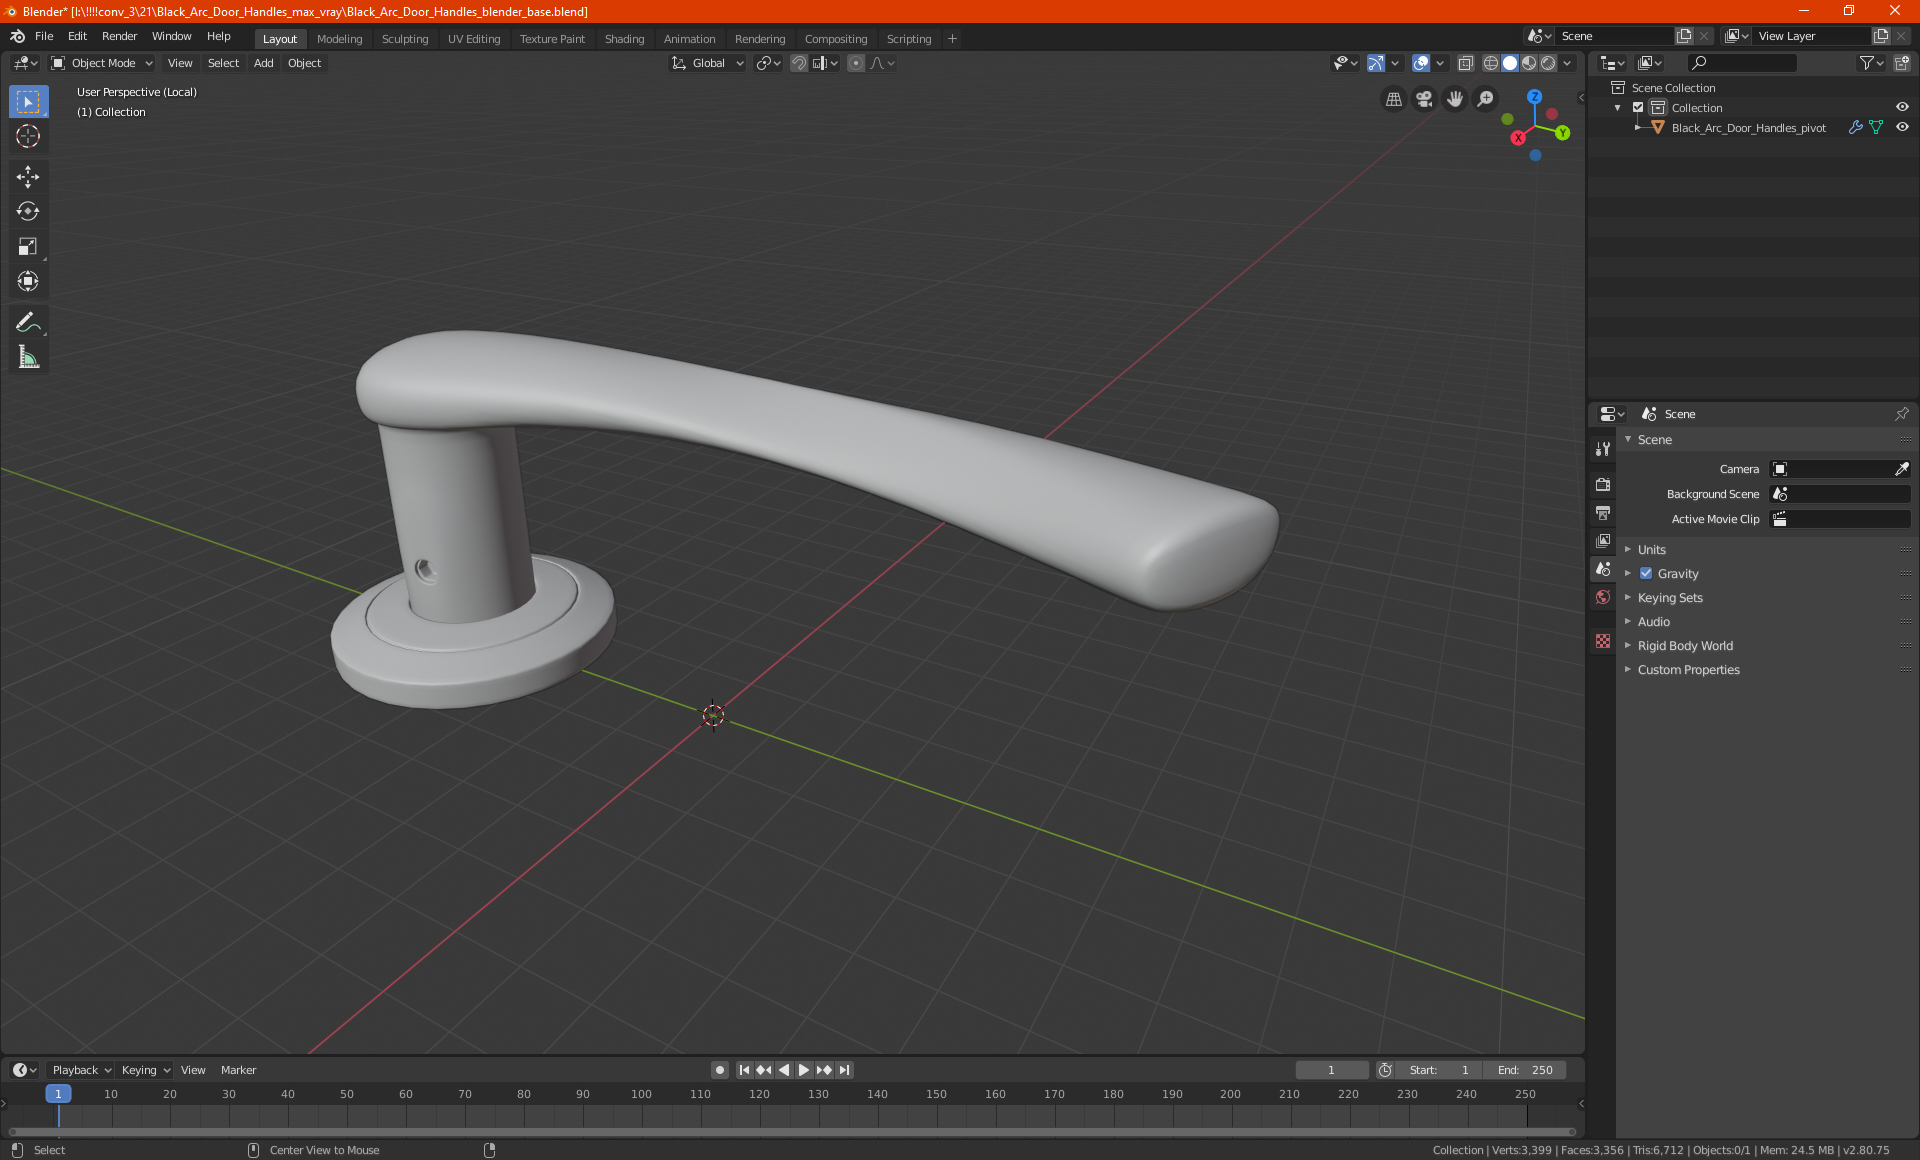
Task: Toggle auto keying record button
Action: click(x=719, y=1070)
